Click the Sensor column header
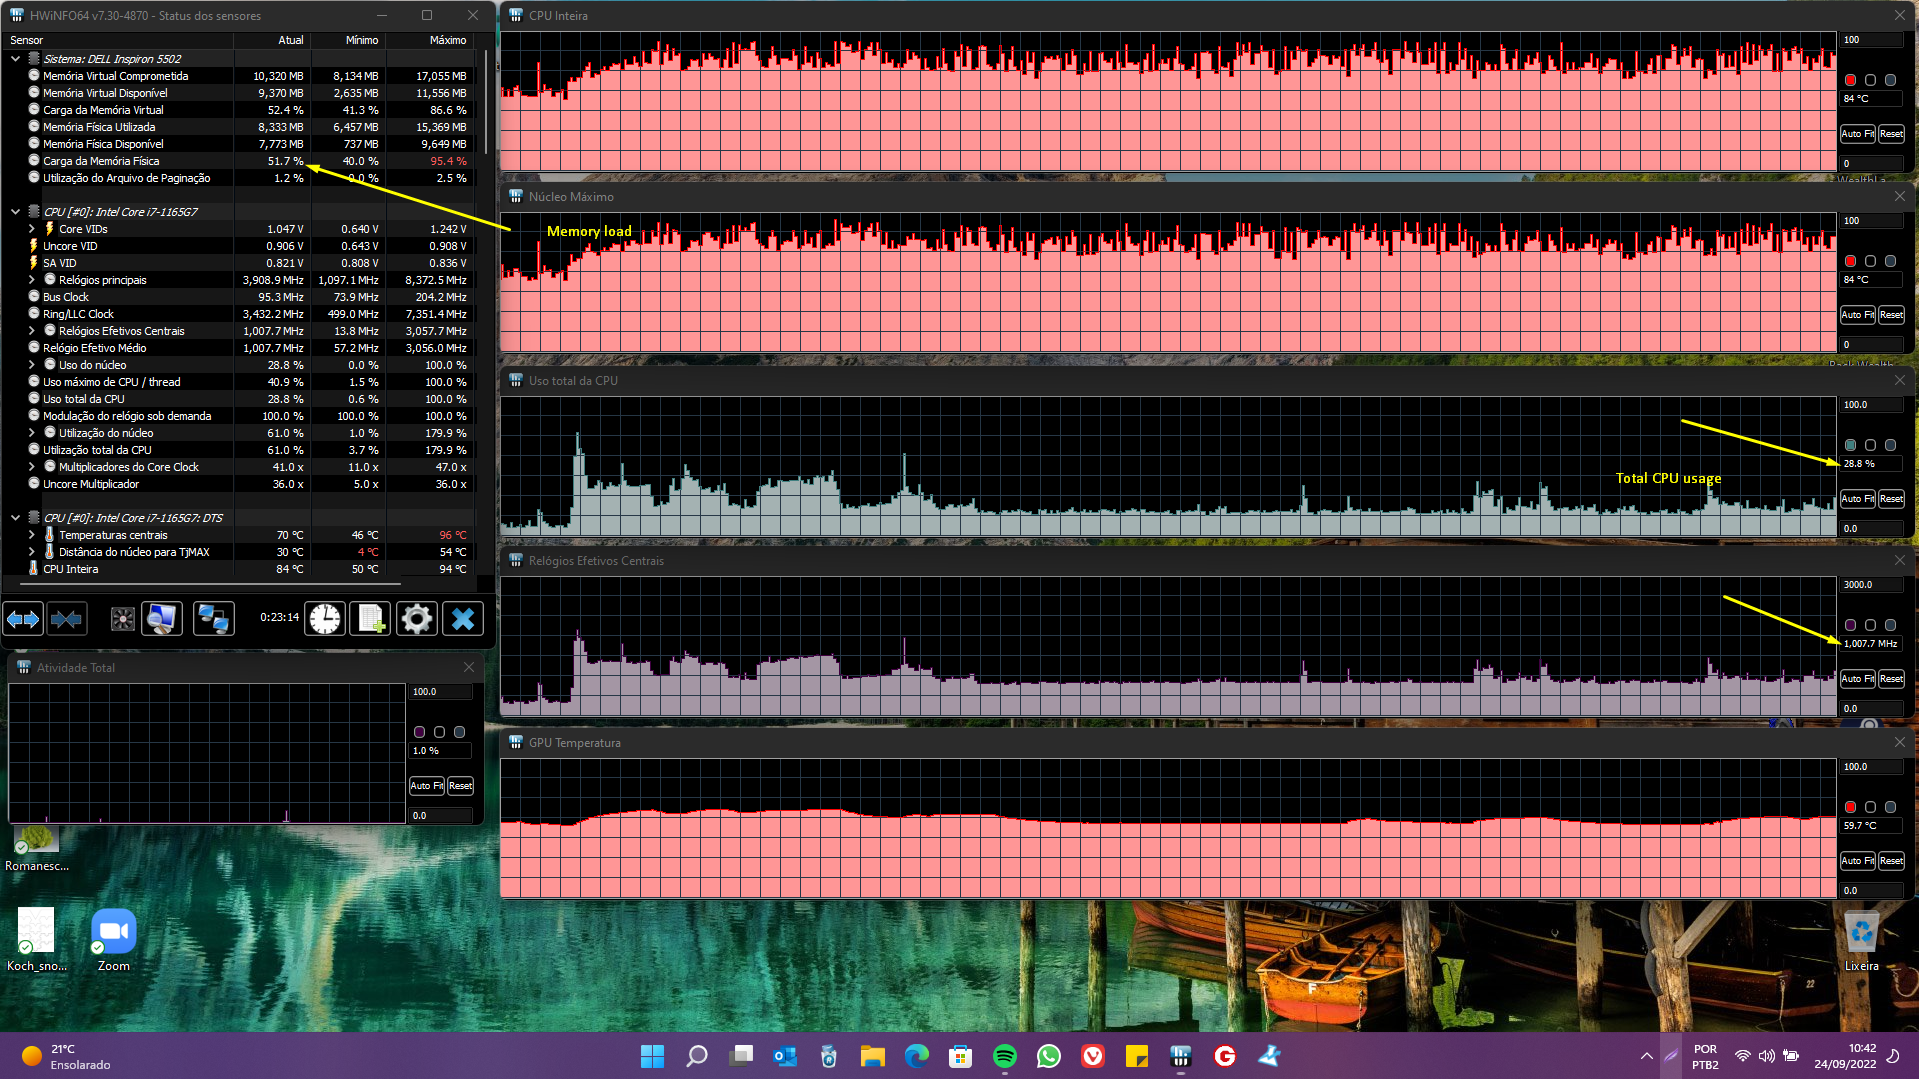This screenshot has width=1919, height=1079. (x=27, y=40)
